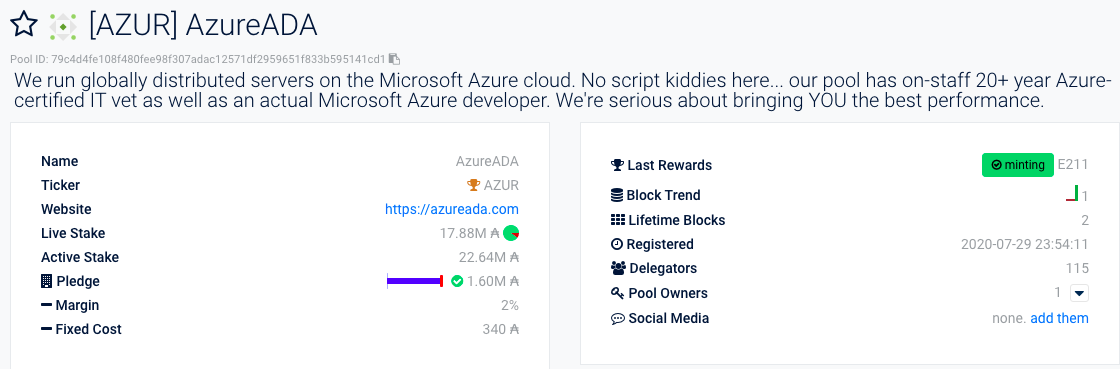Image resolution: width=1120 pixels, height=369 pixels.
Task: Click the 'add them' social media link
Action: tap(1059, 318)
